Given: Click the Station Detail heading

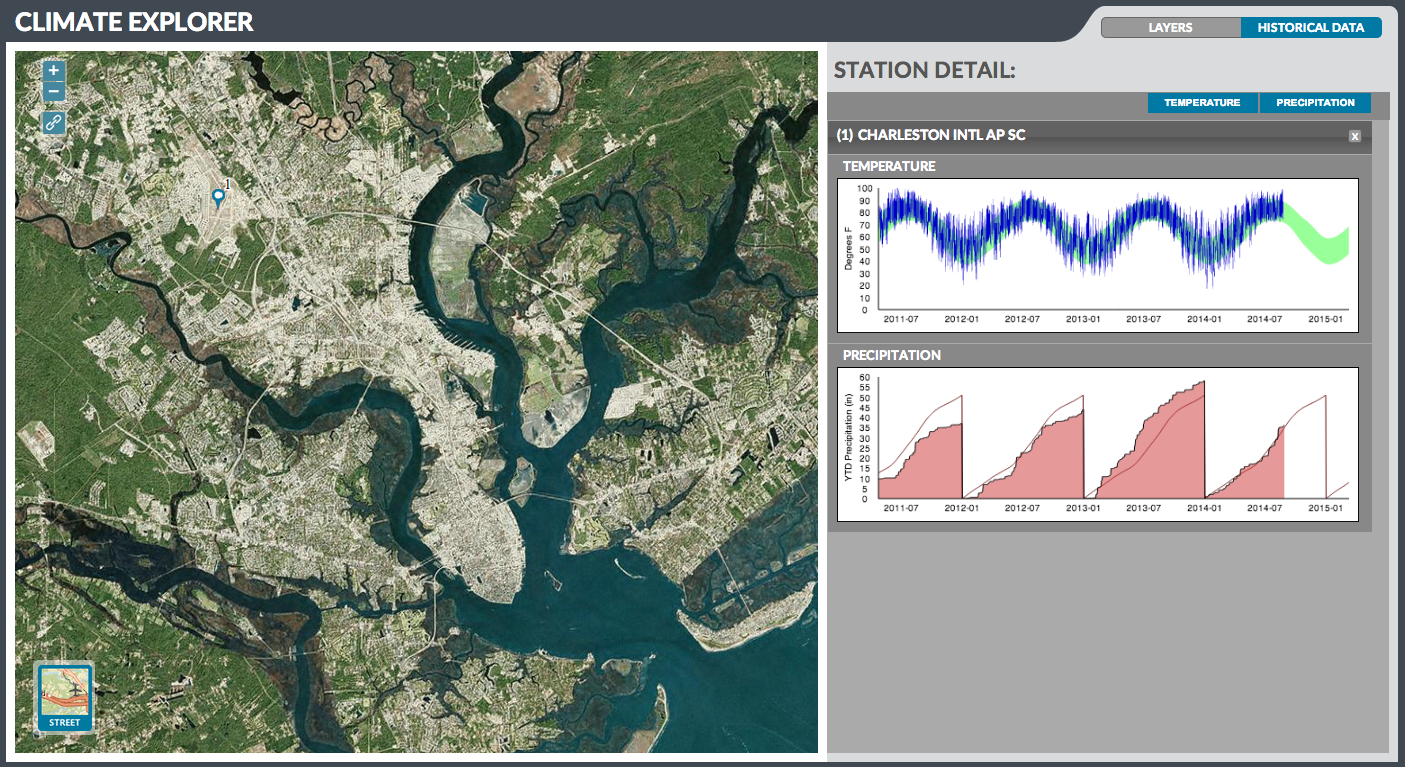Looking at the screenshot, I should tap(925, 70).
